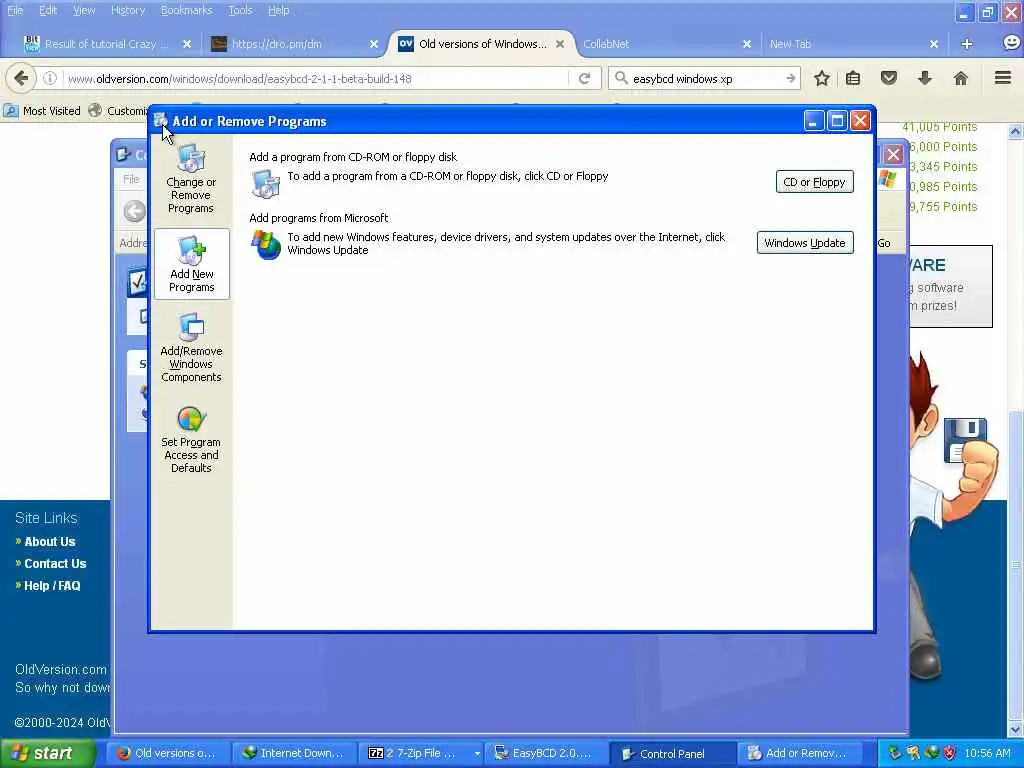Click the Start button

point(46,753)
